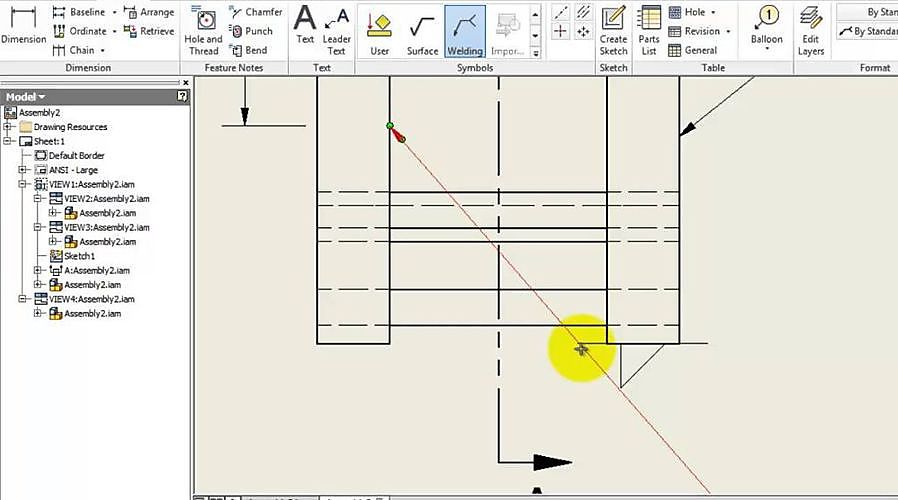The width and height of the screenshot is (898, 500).
Task: Open the Baseline dimension dropdown arrow
Action: click(x=114, y=13)
